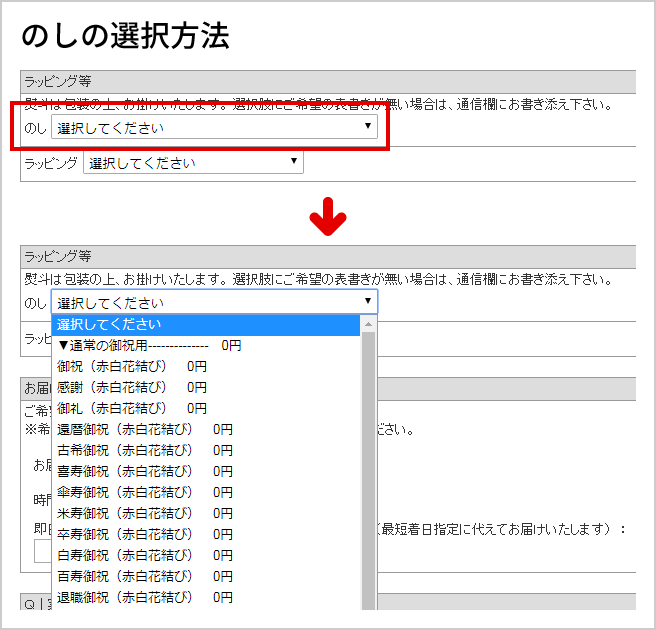
Task: Select 感謝(赤白花結び) 0円 option
Action: (x=205, y=387)
